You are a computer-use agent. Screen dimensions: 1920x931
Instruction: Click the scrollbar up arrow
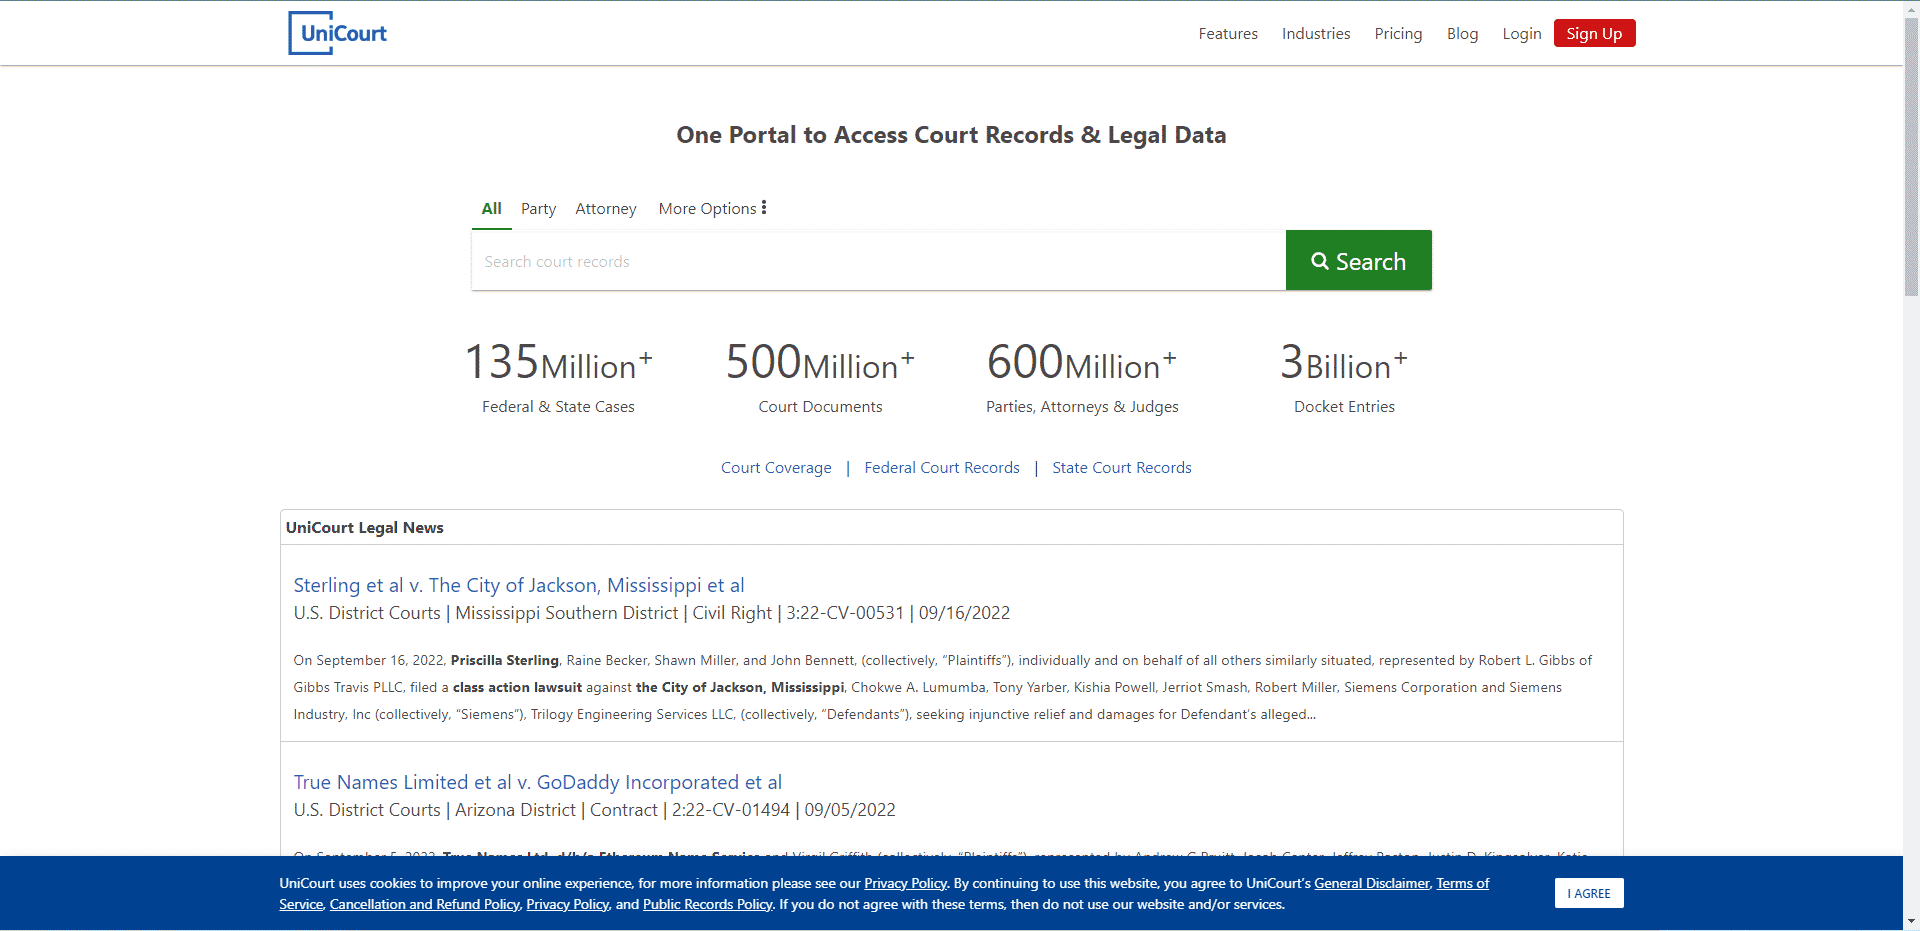point(1911,8)
